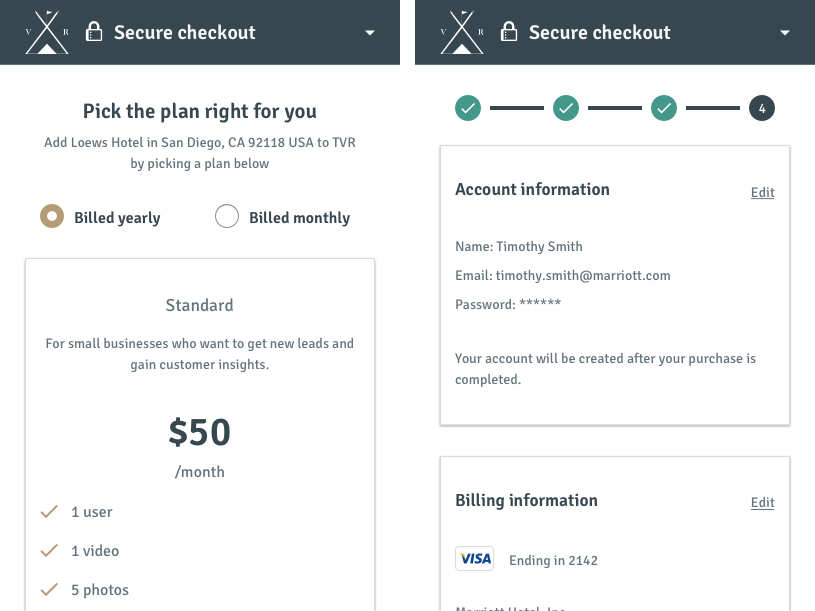Expand the left Secure checkout dropdown arrow

[x=370, y=33]
